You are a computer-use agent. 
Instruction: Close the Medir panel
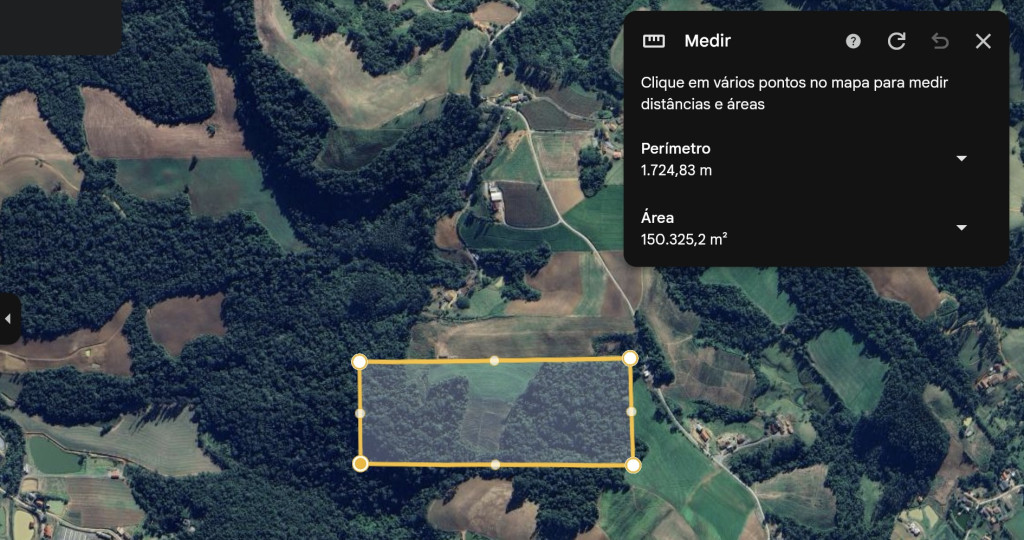coord(983,41)
